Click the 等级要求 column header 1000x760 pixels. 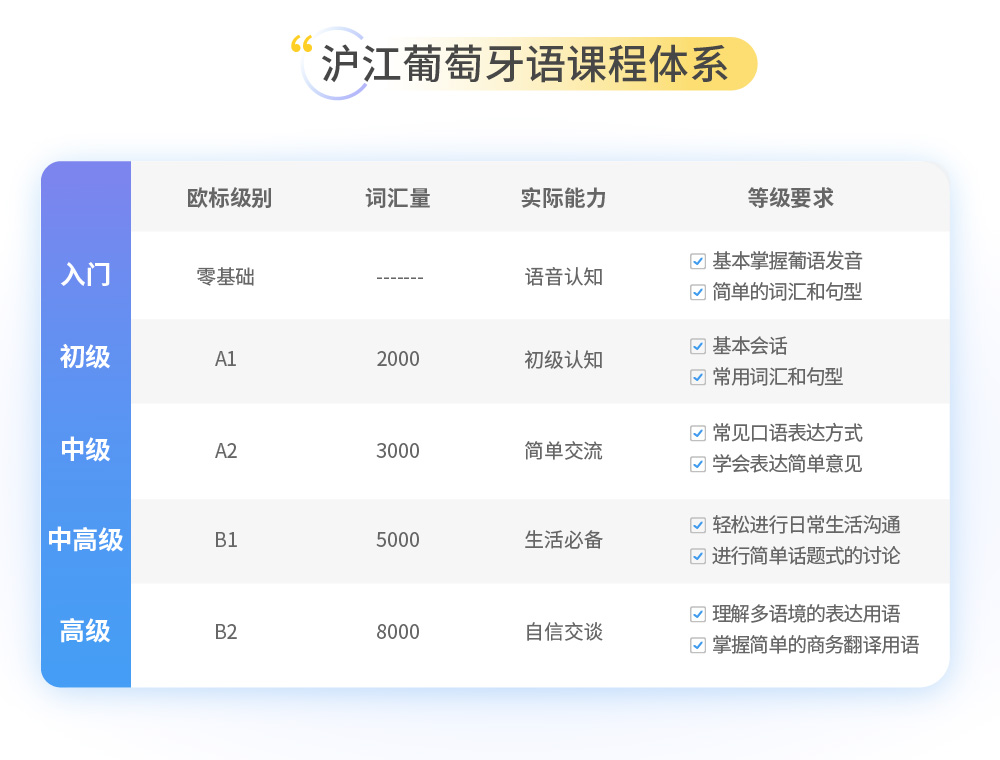coord(790,198)
